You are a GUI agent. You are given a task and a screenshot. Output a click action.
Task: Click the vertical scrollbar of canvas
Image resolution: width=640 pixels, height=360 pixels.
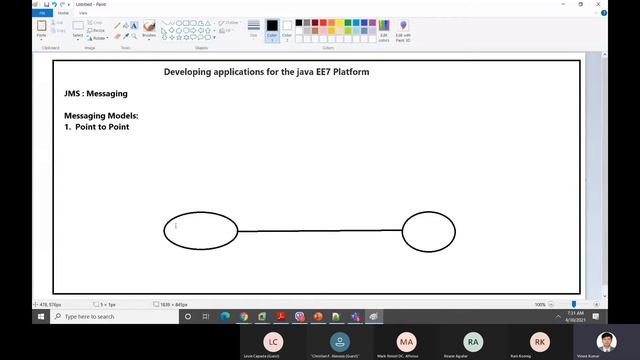click(604, 176)
